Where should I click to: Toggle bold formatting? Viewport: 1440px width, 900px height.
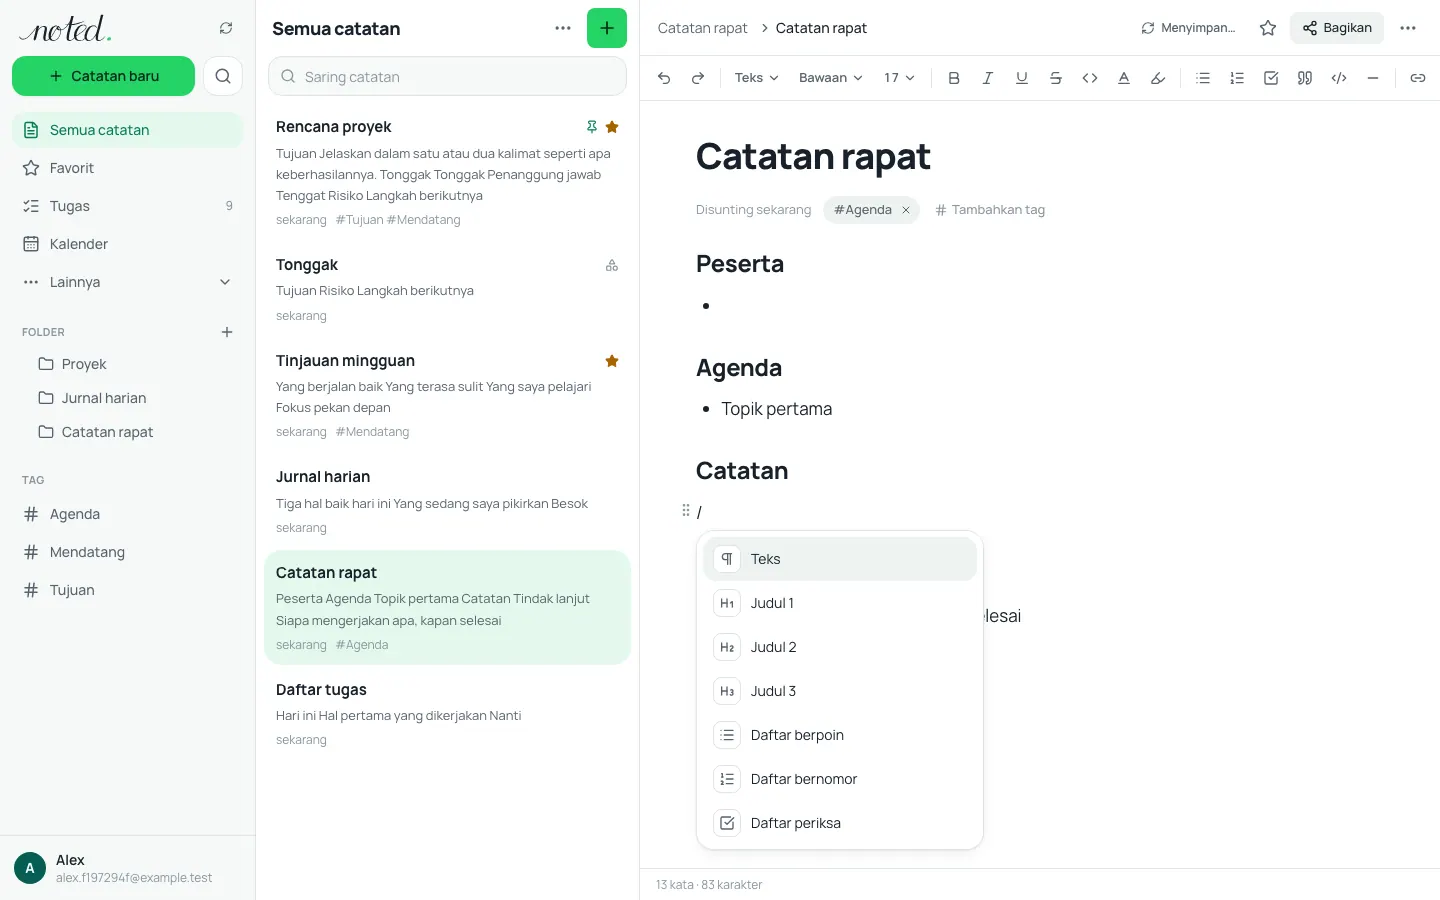coord(954,78)
